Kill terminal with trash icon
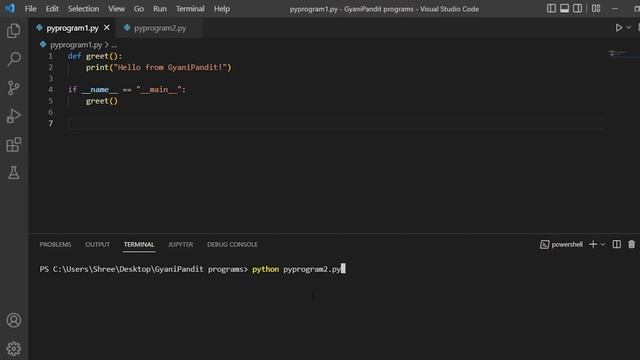This screenshot has width=640, height=360. tap(631, 244)
